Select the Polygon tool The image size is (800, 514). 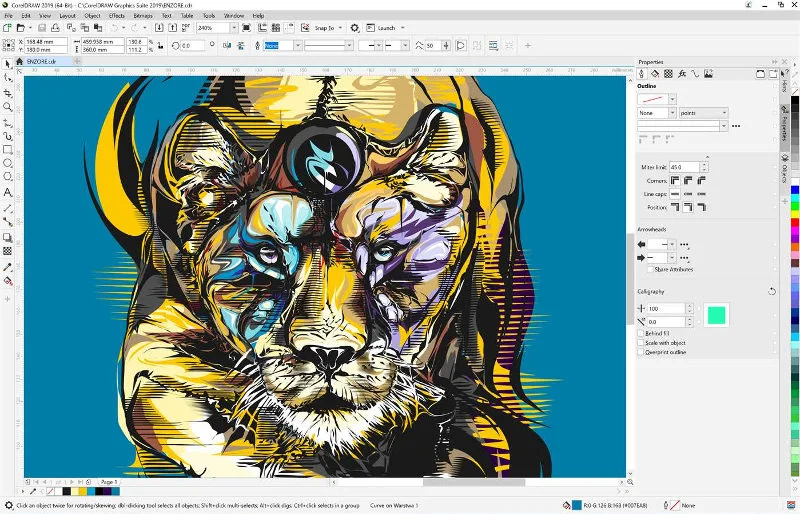(x=7, y=177)
